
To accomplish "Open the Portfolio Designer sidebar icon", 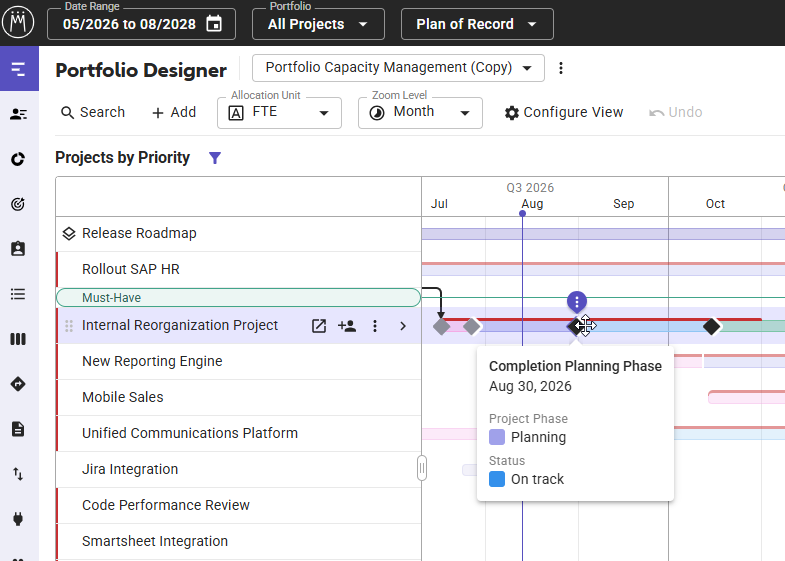I will pyautogui.click(x=19, y=69).
